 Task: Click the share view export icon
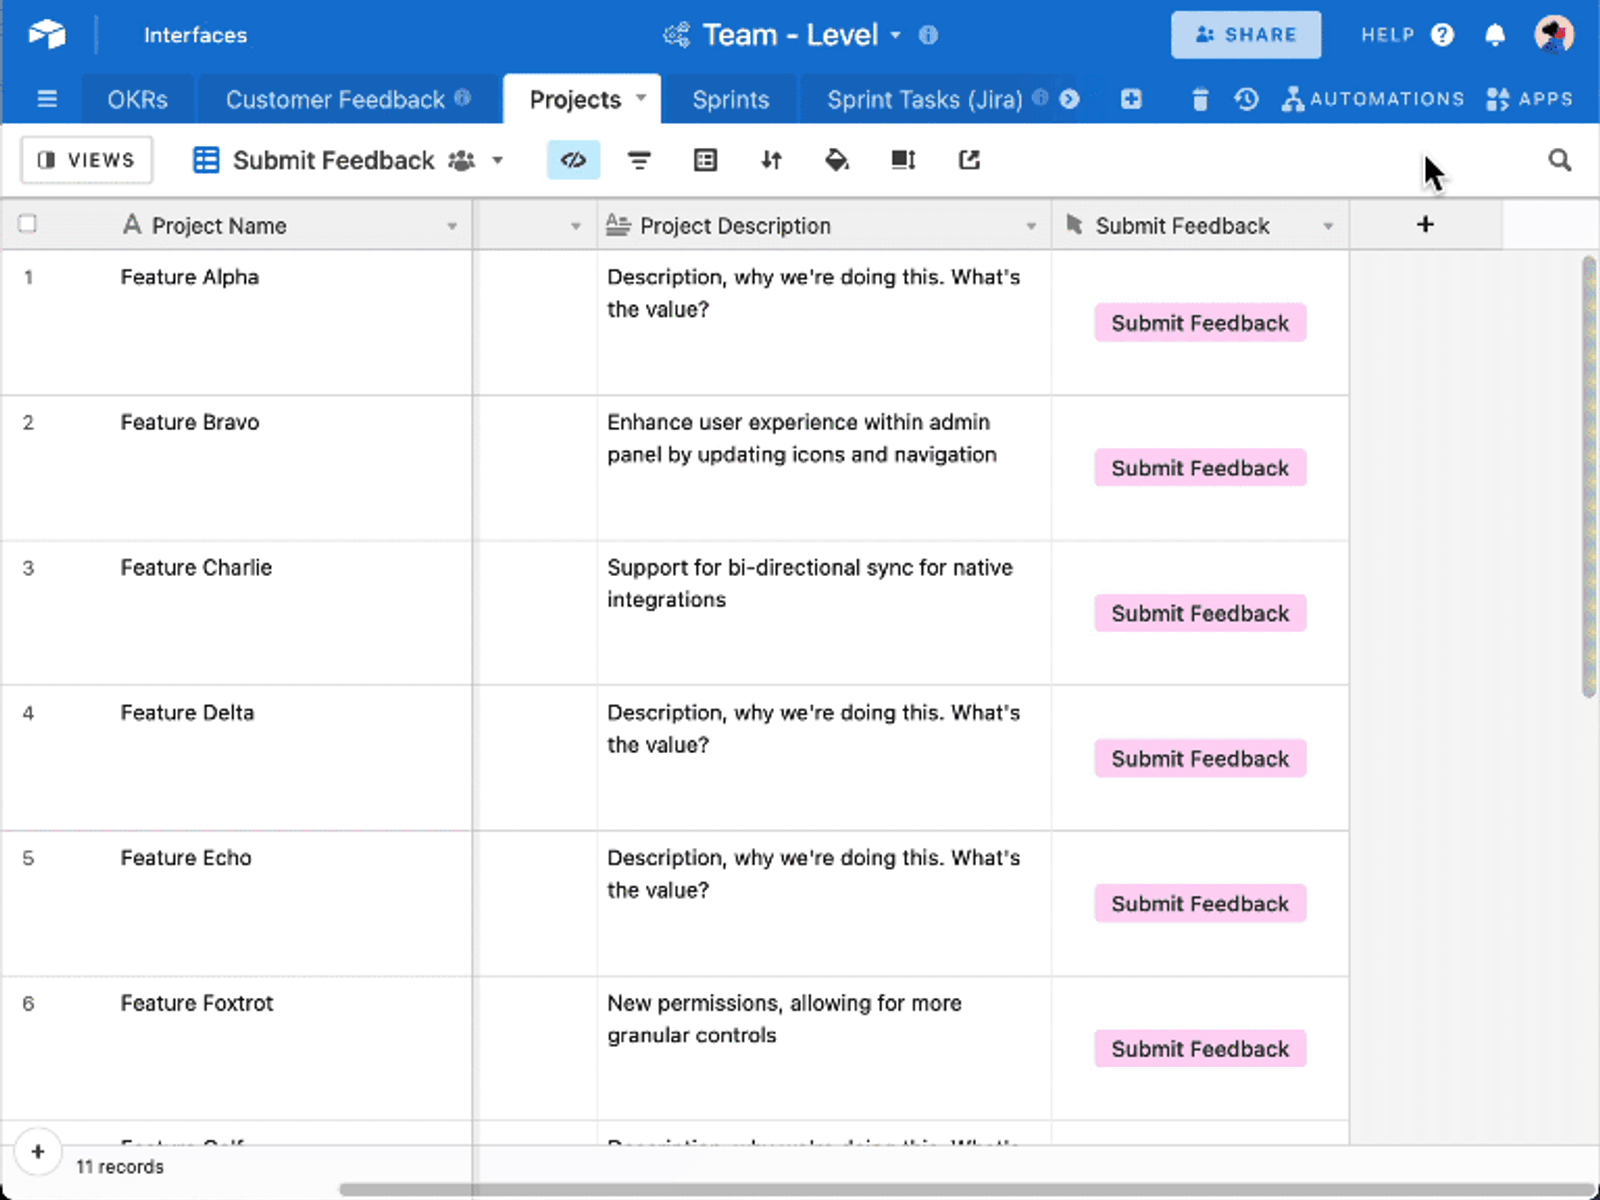tap(969, 160)
